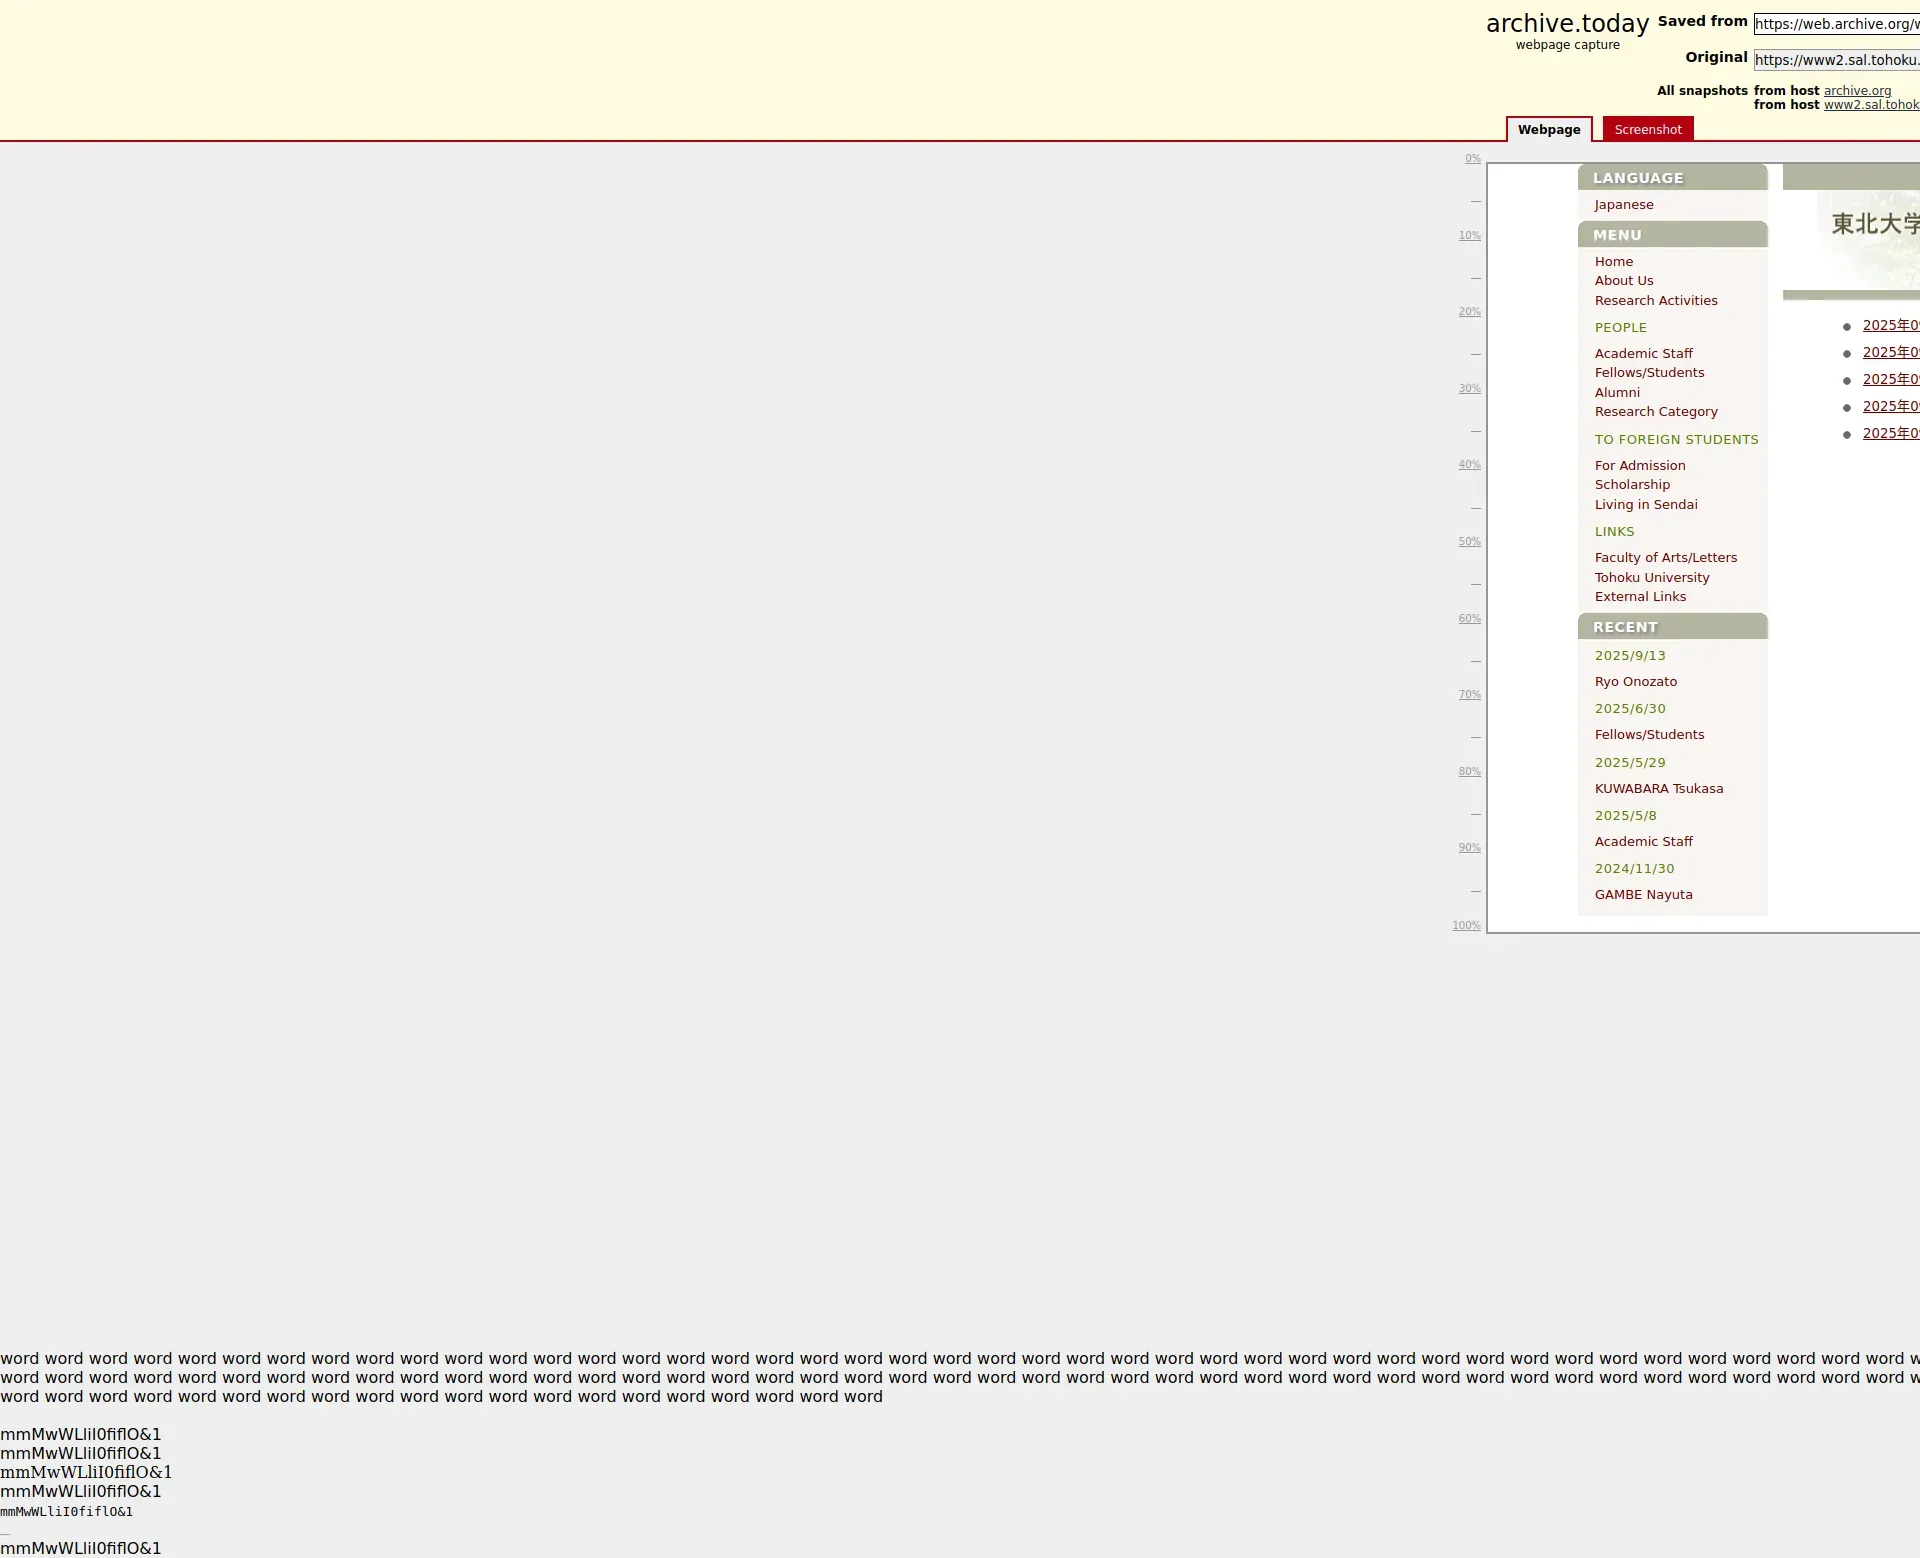Jump to the 100% page position marker
The image size is (1920, 1558).
1466,926
